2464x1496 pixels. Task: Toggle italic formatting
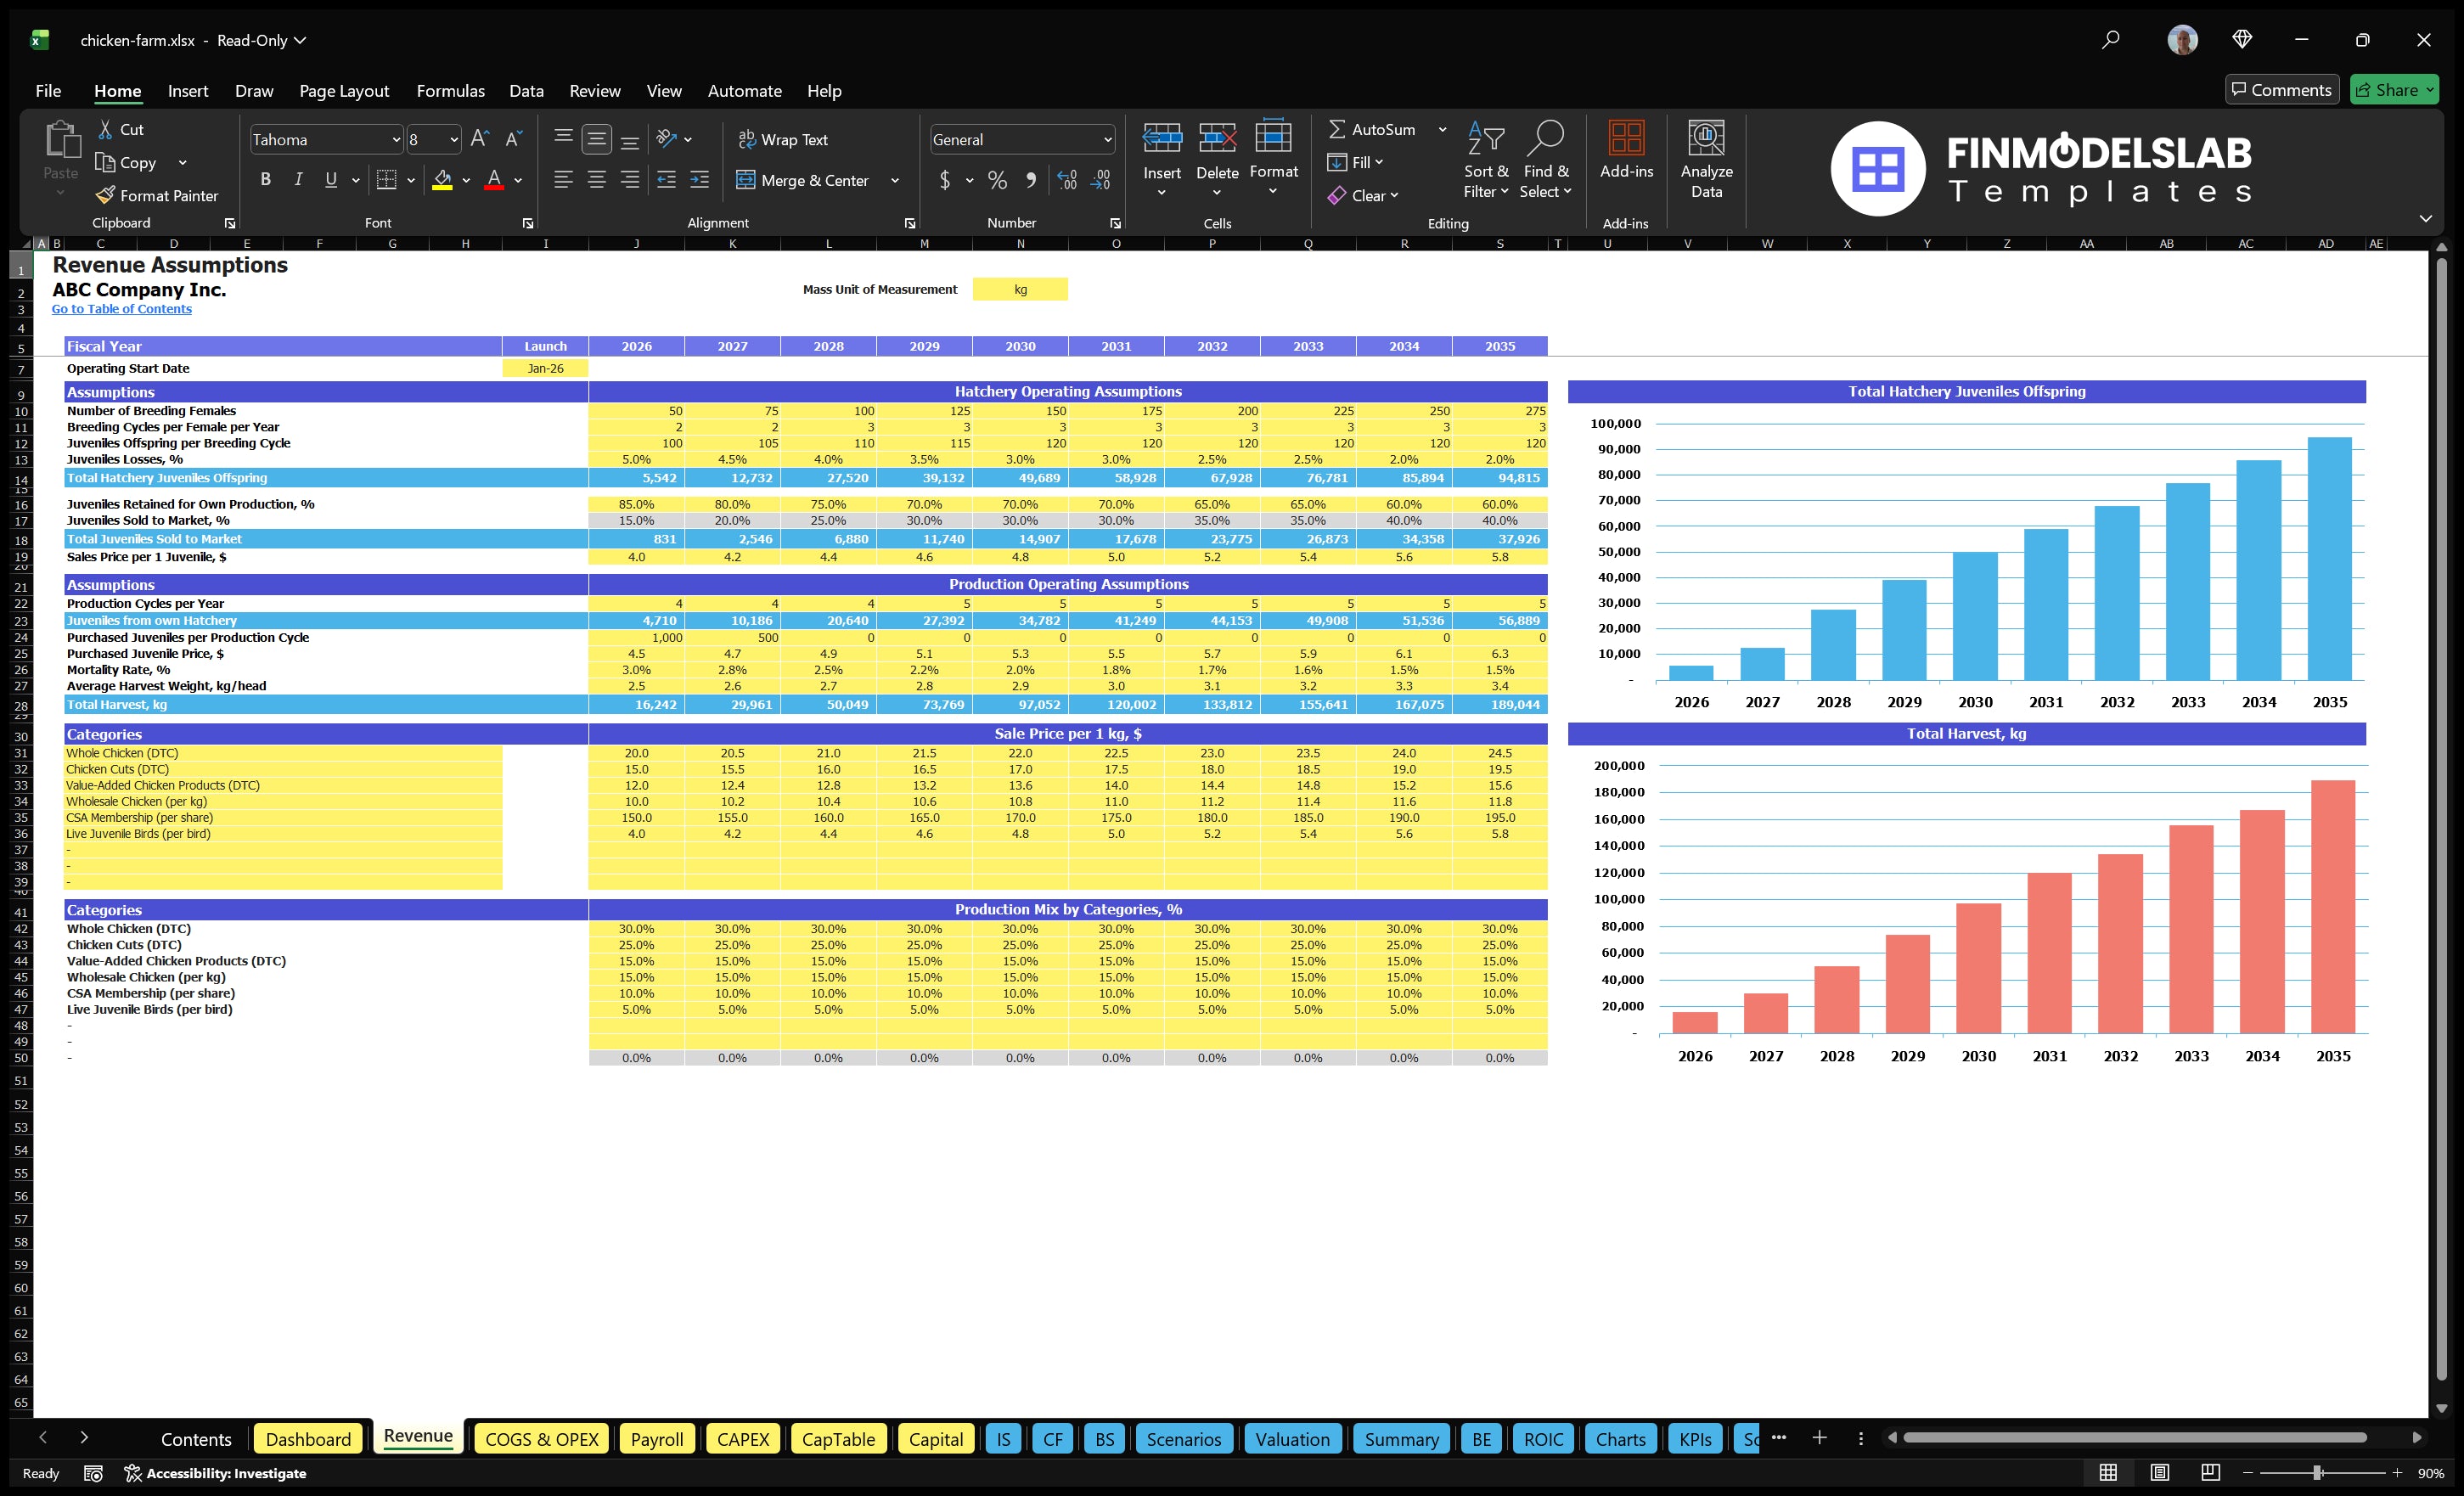coord(298,180)
